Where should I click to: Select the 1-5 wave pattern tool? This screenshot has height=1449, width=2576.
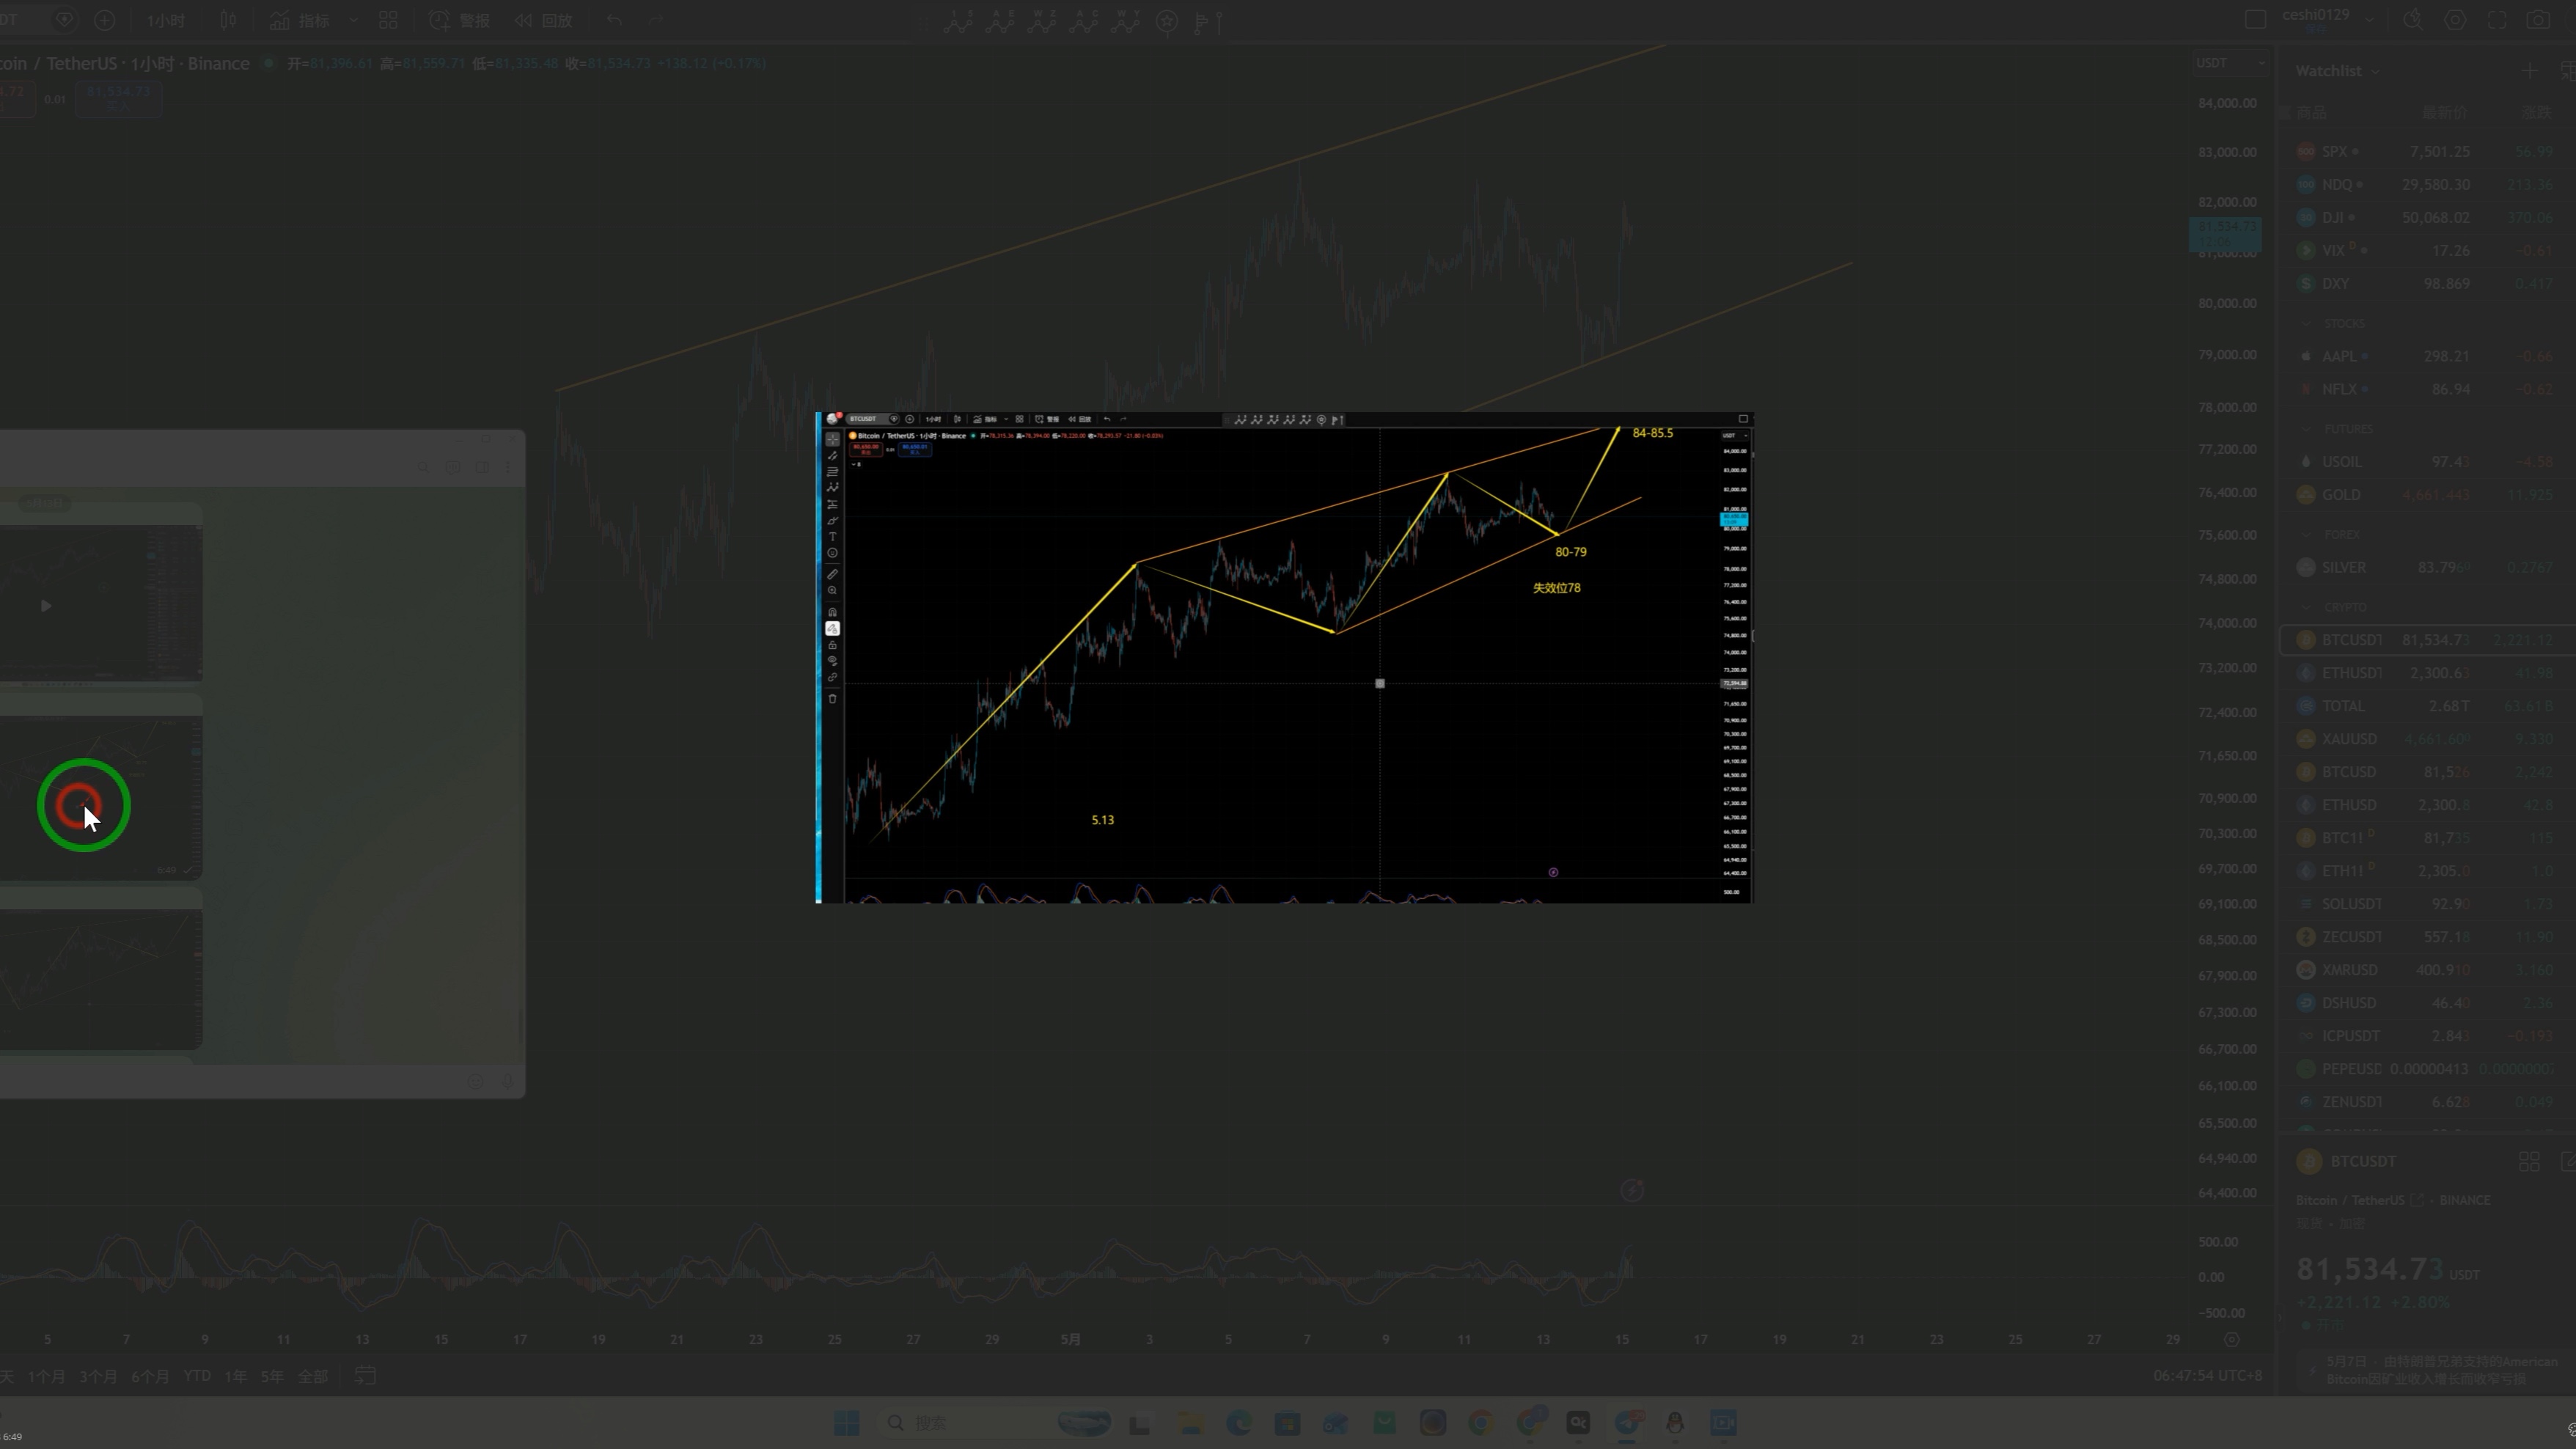(x=958, y=21)
